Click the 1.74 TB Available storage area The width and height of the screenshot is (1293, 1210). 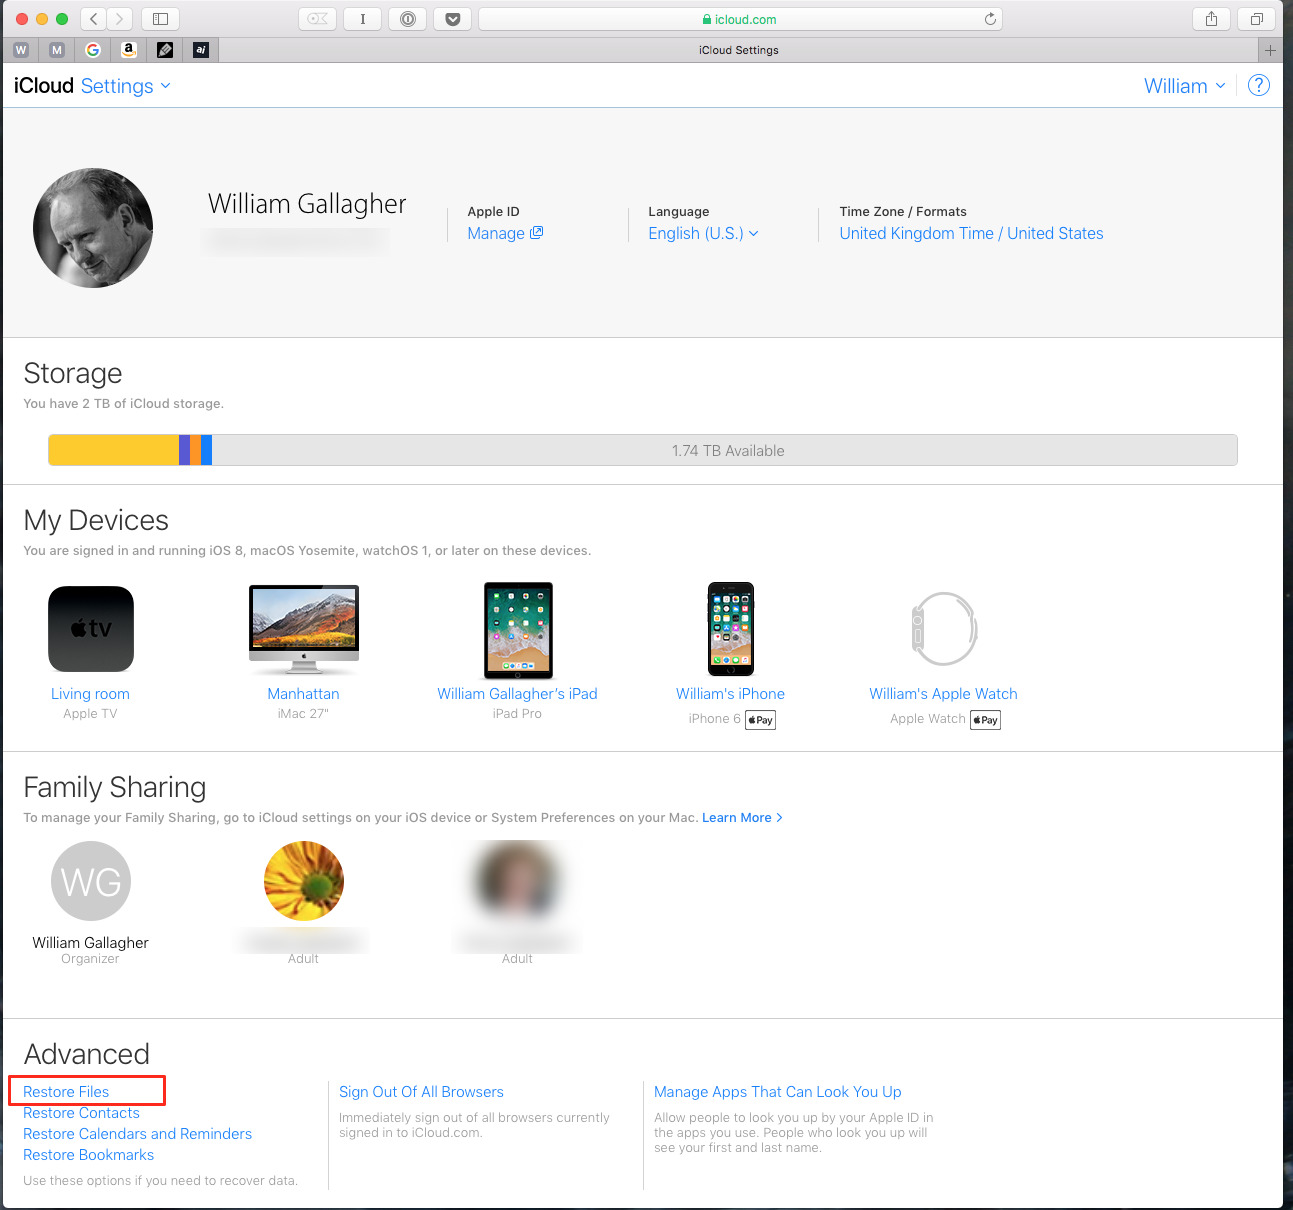[x=727, y=450]
